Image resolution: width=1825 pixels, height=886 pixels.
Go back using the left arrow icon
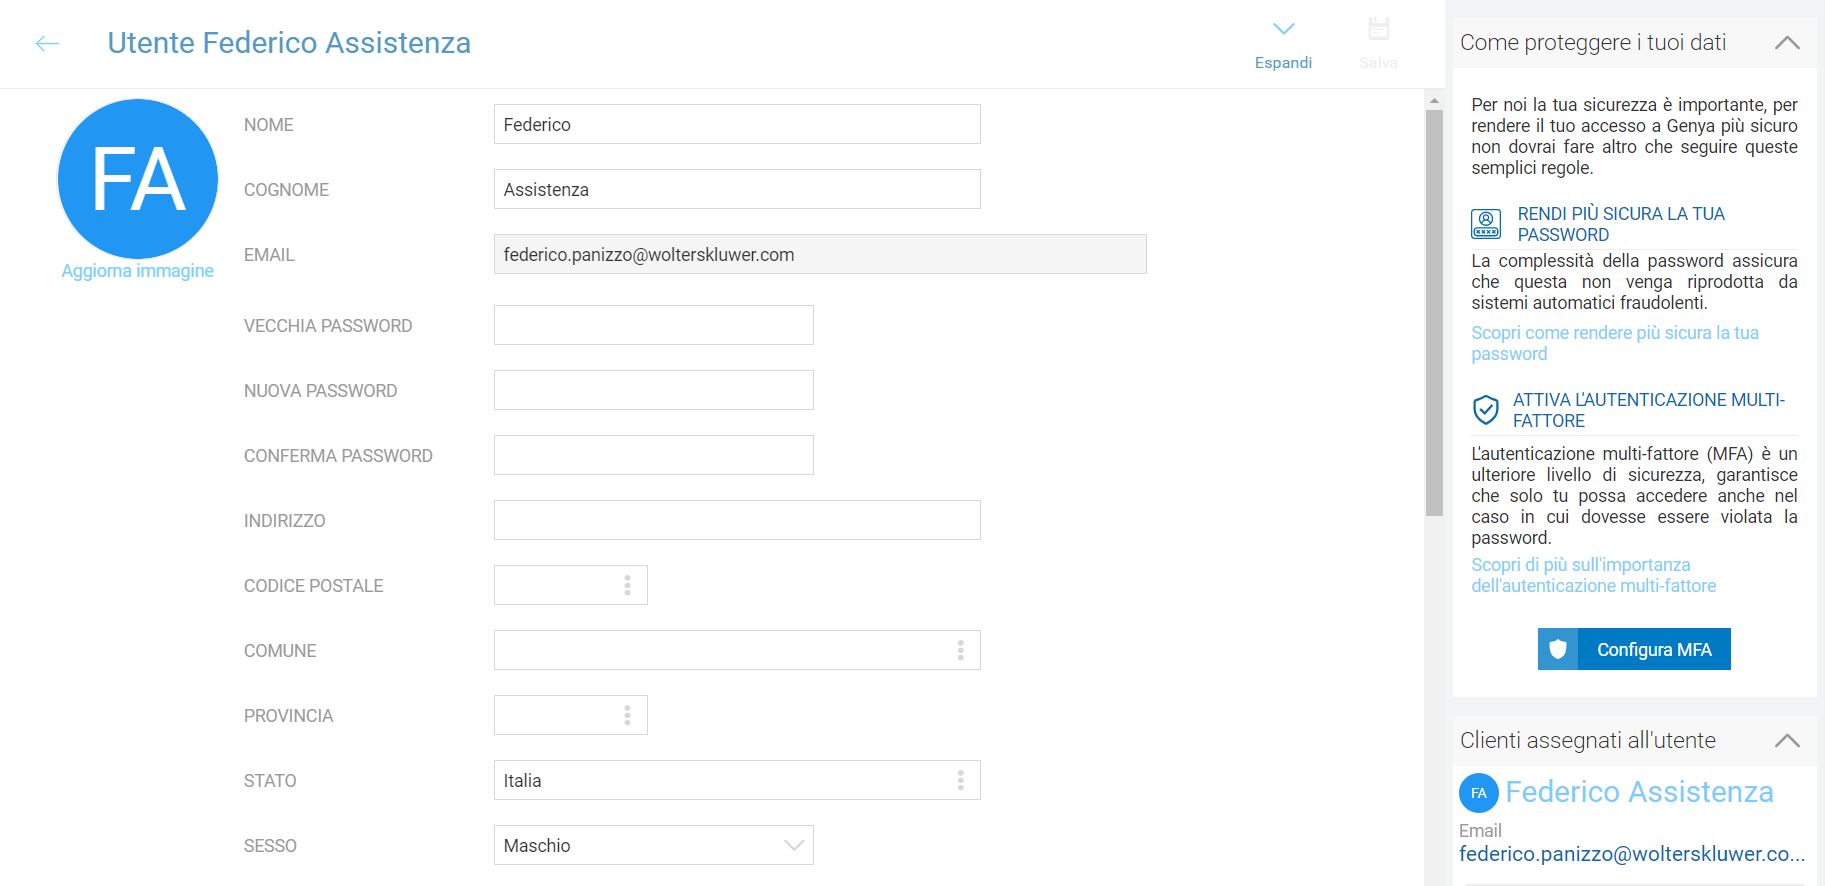(47, 43)
